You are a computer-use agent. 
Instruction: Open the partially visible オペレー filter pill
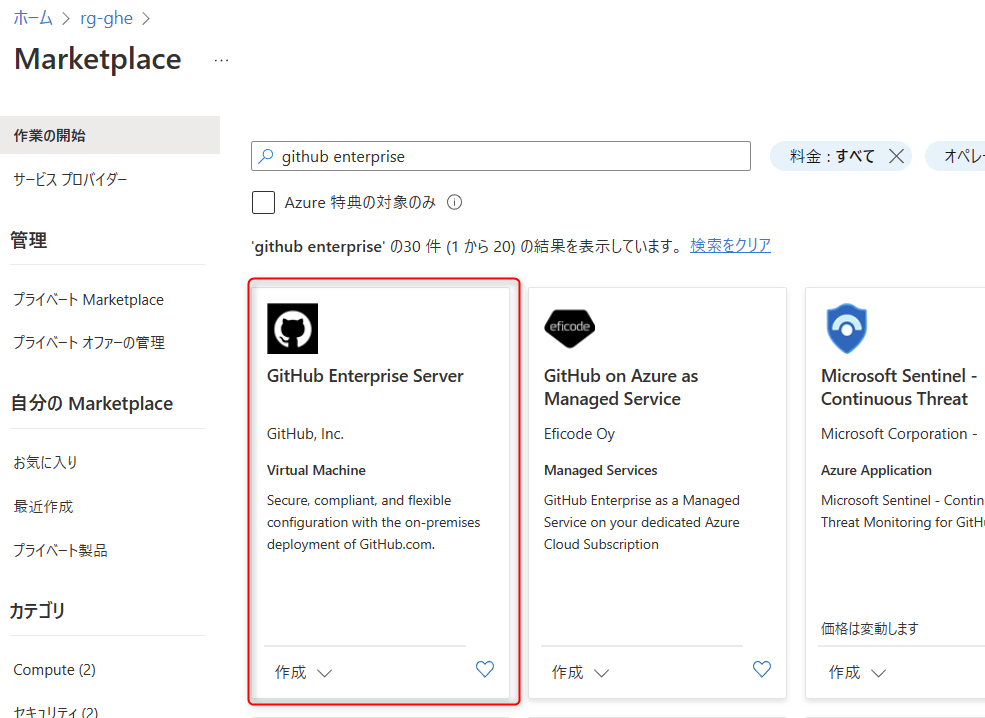(x=956, y=156)
